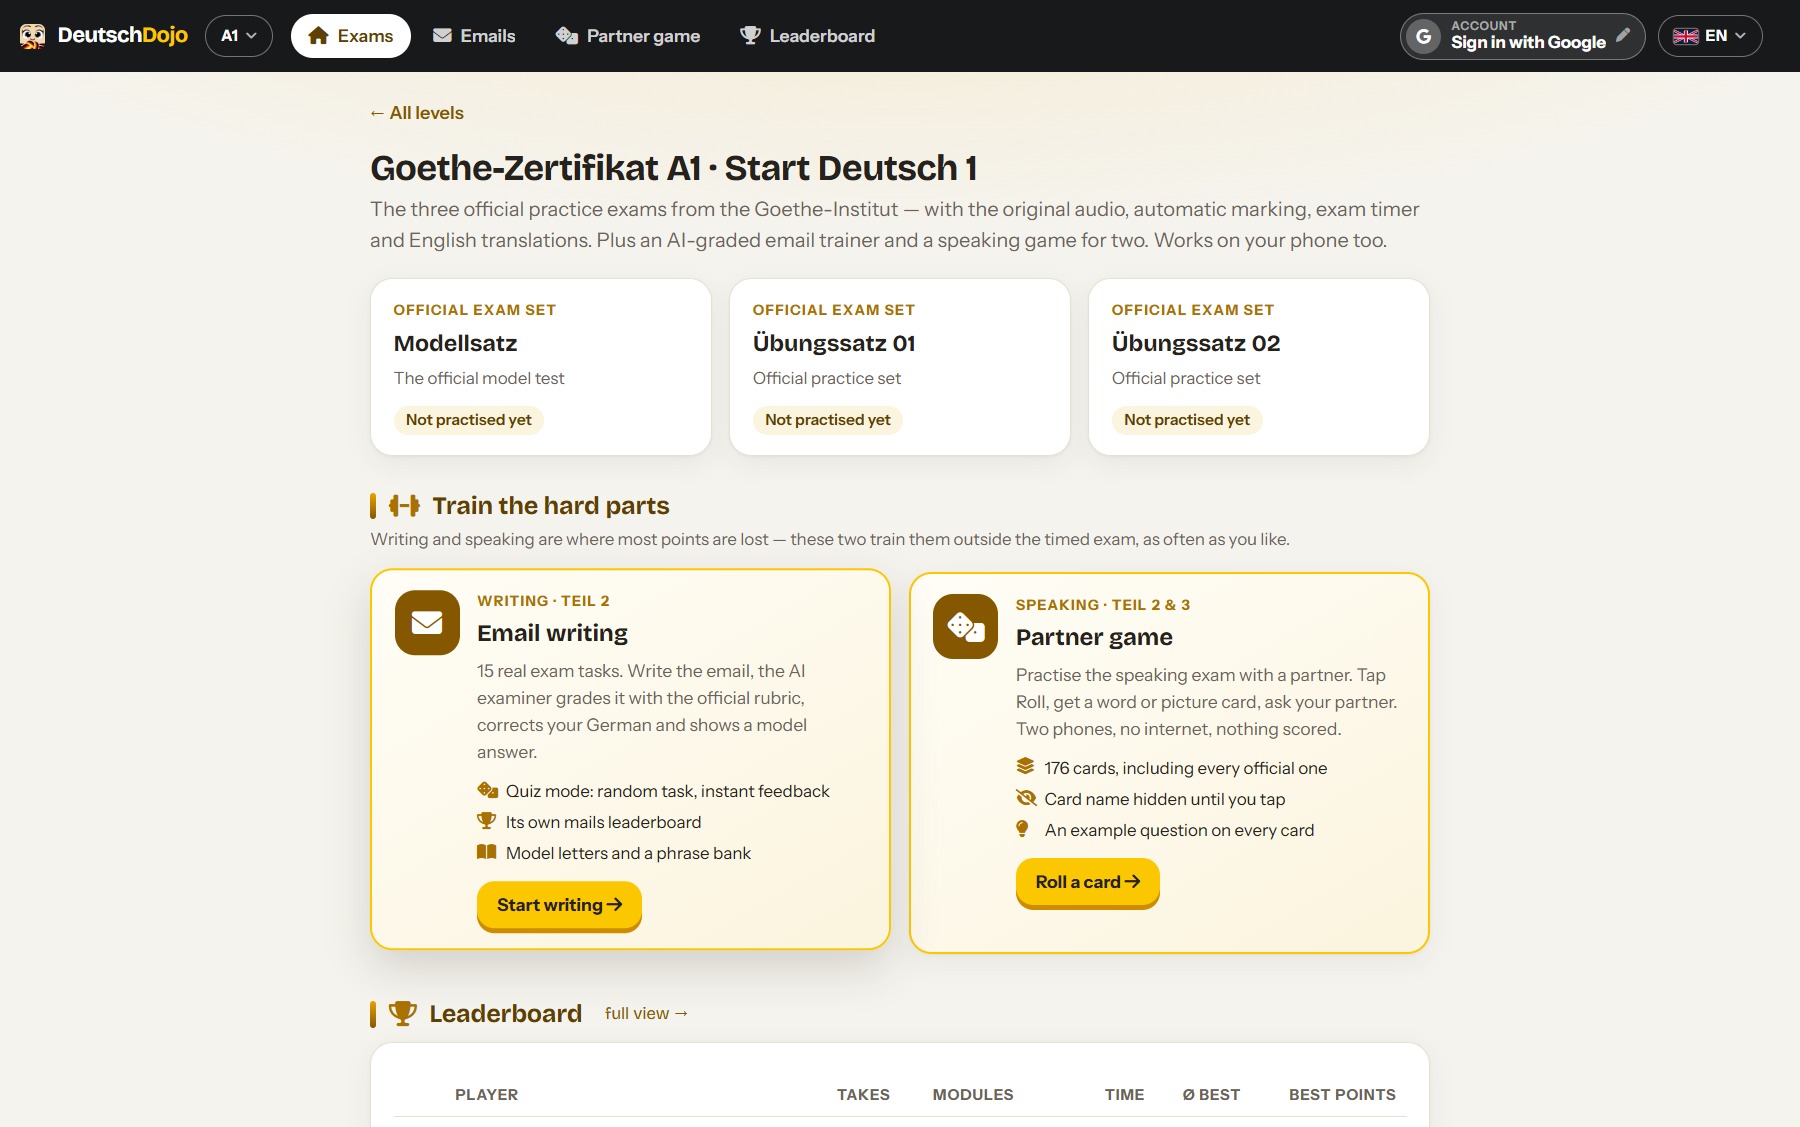The image size is (1800, 1127).
Task: Open the Übungssatz 01 exam card
Action: [900, 367]
